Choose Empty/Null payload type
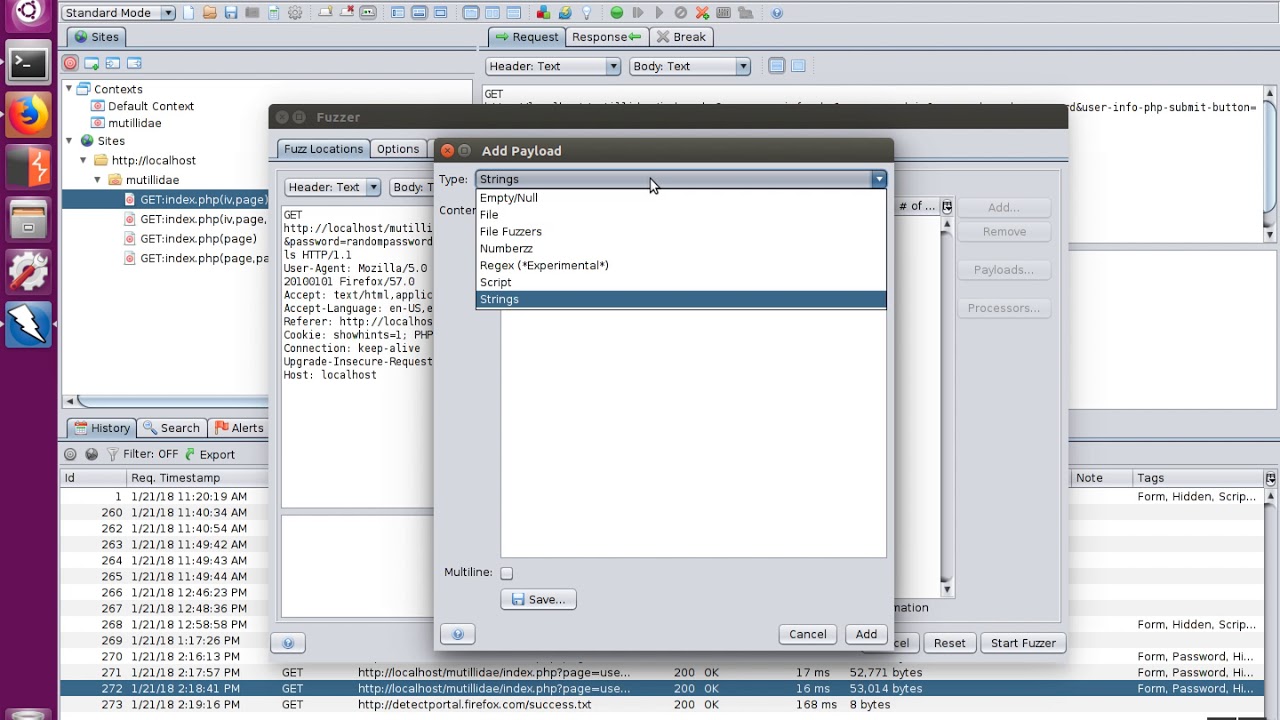The image size is (1280, 720). coord(681,198)
